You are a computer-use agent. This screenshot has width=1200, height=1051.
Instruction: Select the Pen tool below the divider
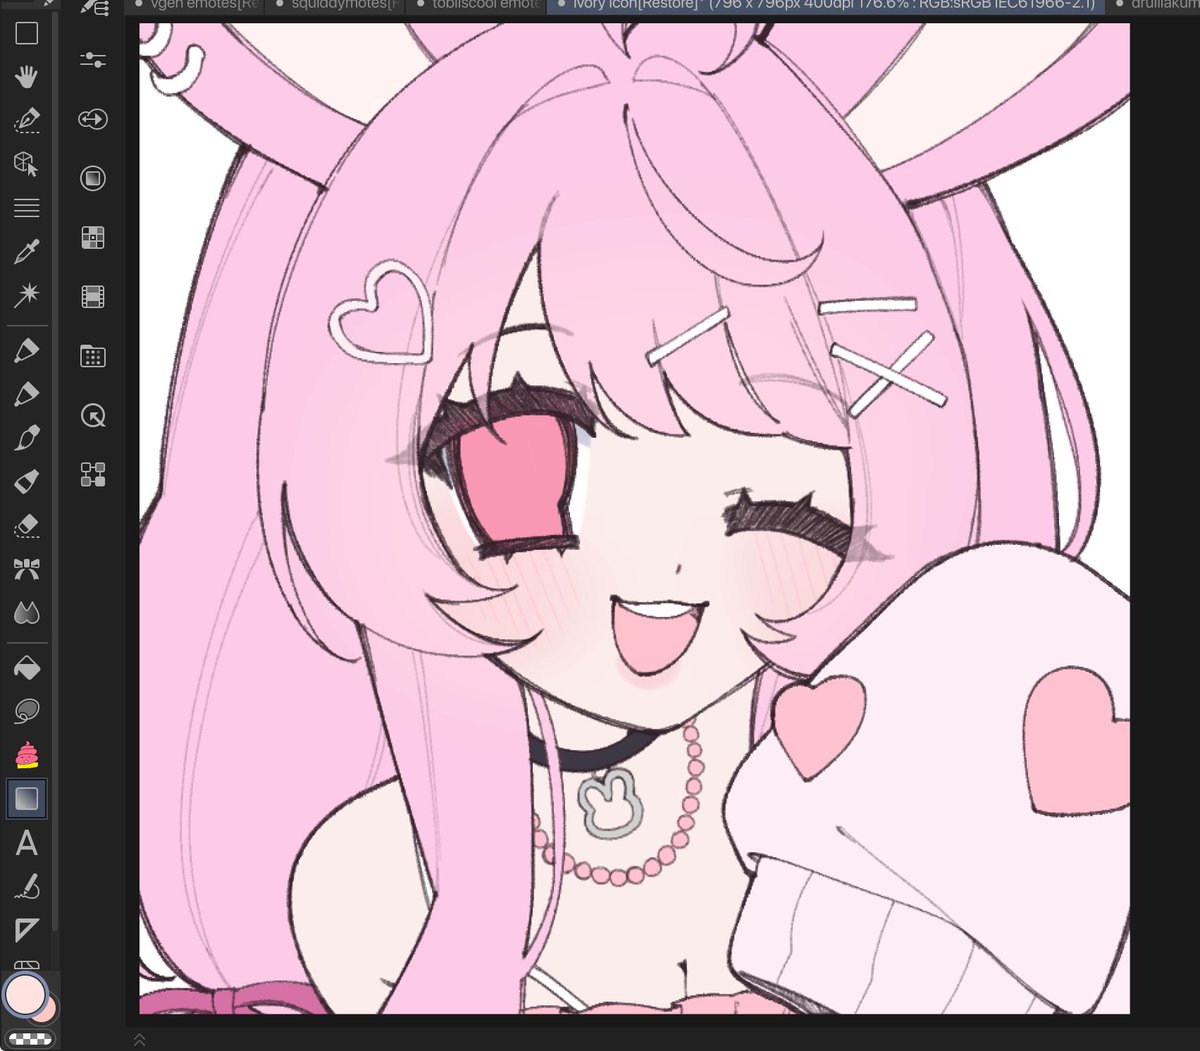(x=27, y=350)
